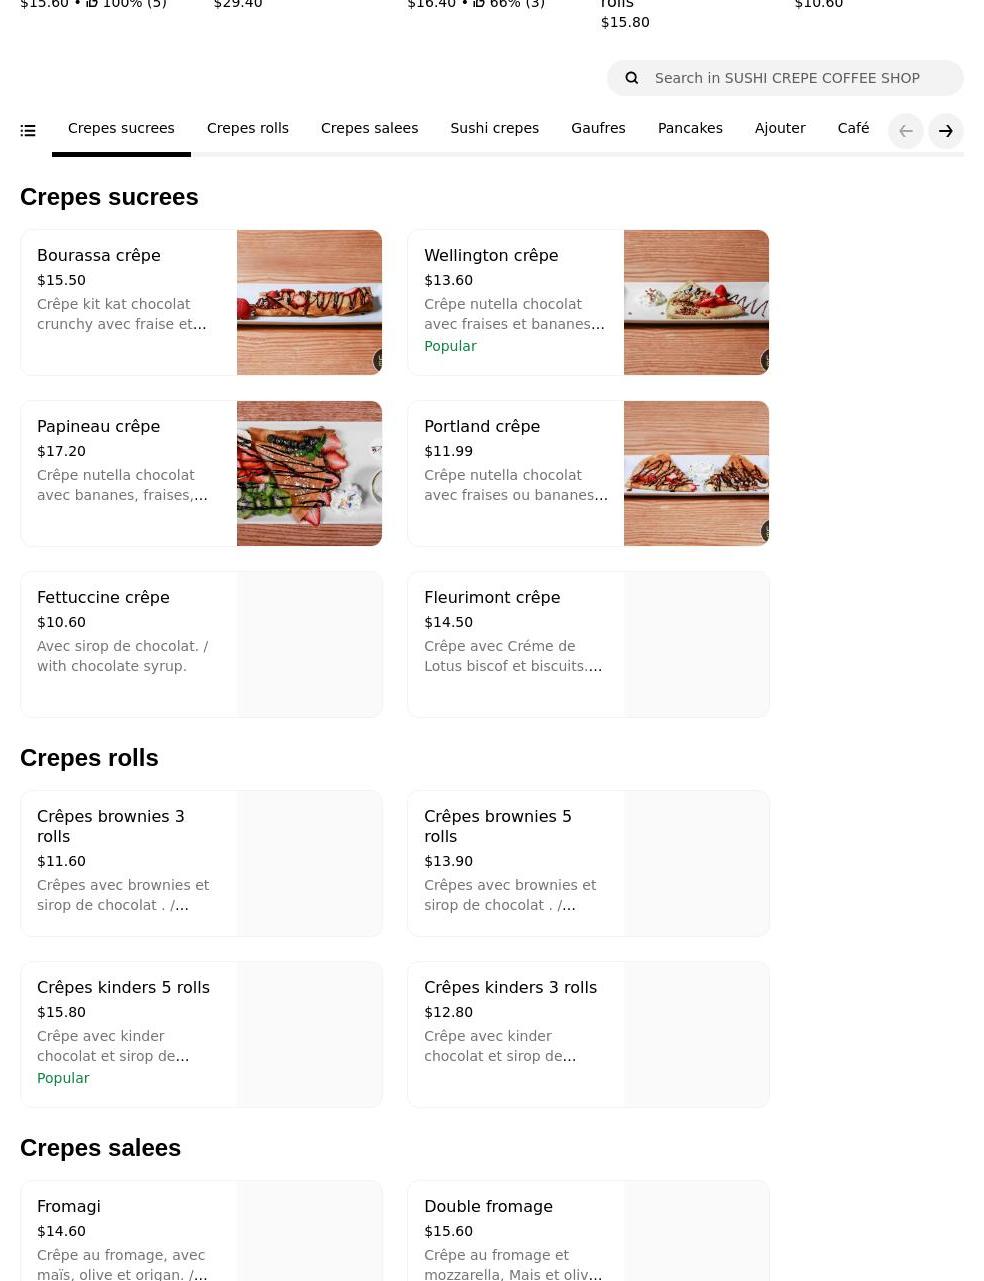Select the Sushi crepes tab
984x1281 pixels.
tap(494, 129)
